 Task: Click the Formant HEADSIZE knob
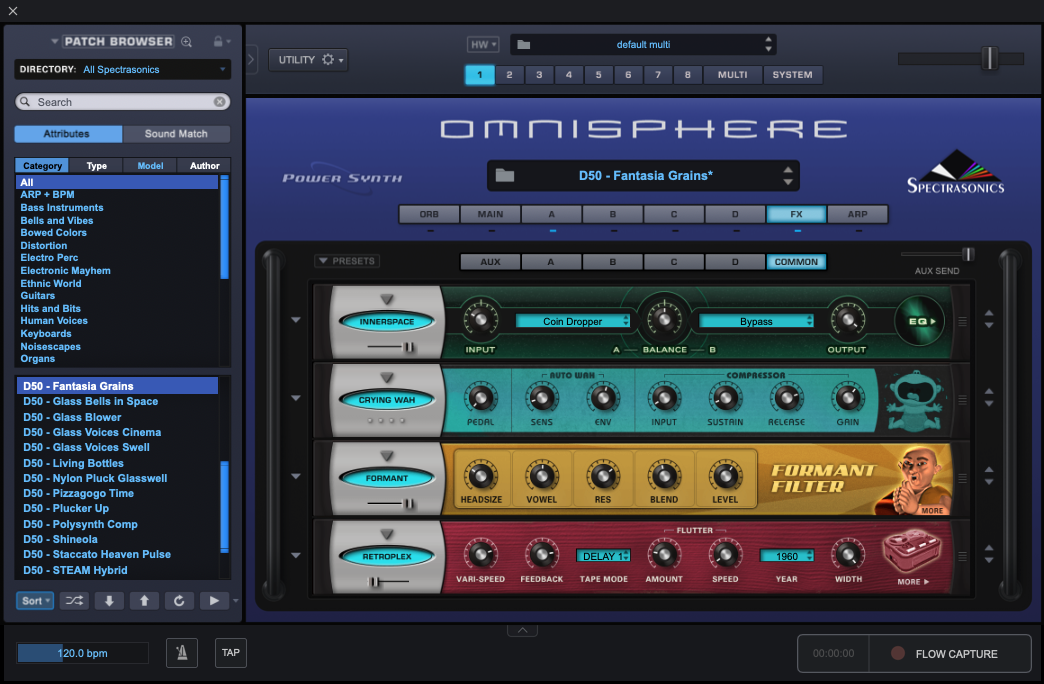(481, 476)
